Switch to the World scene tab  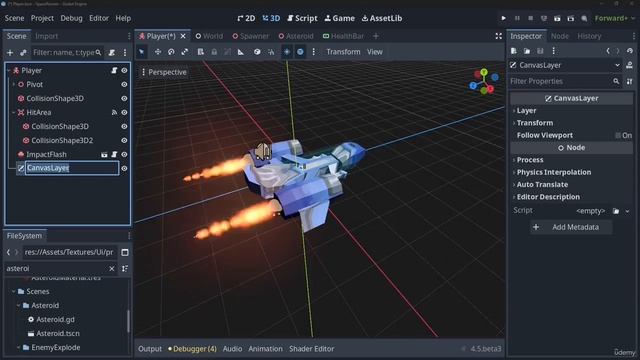point(209,36)
